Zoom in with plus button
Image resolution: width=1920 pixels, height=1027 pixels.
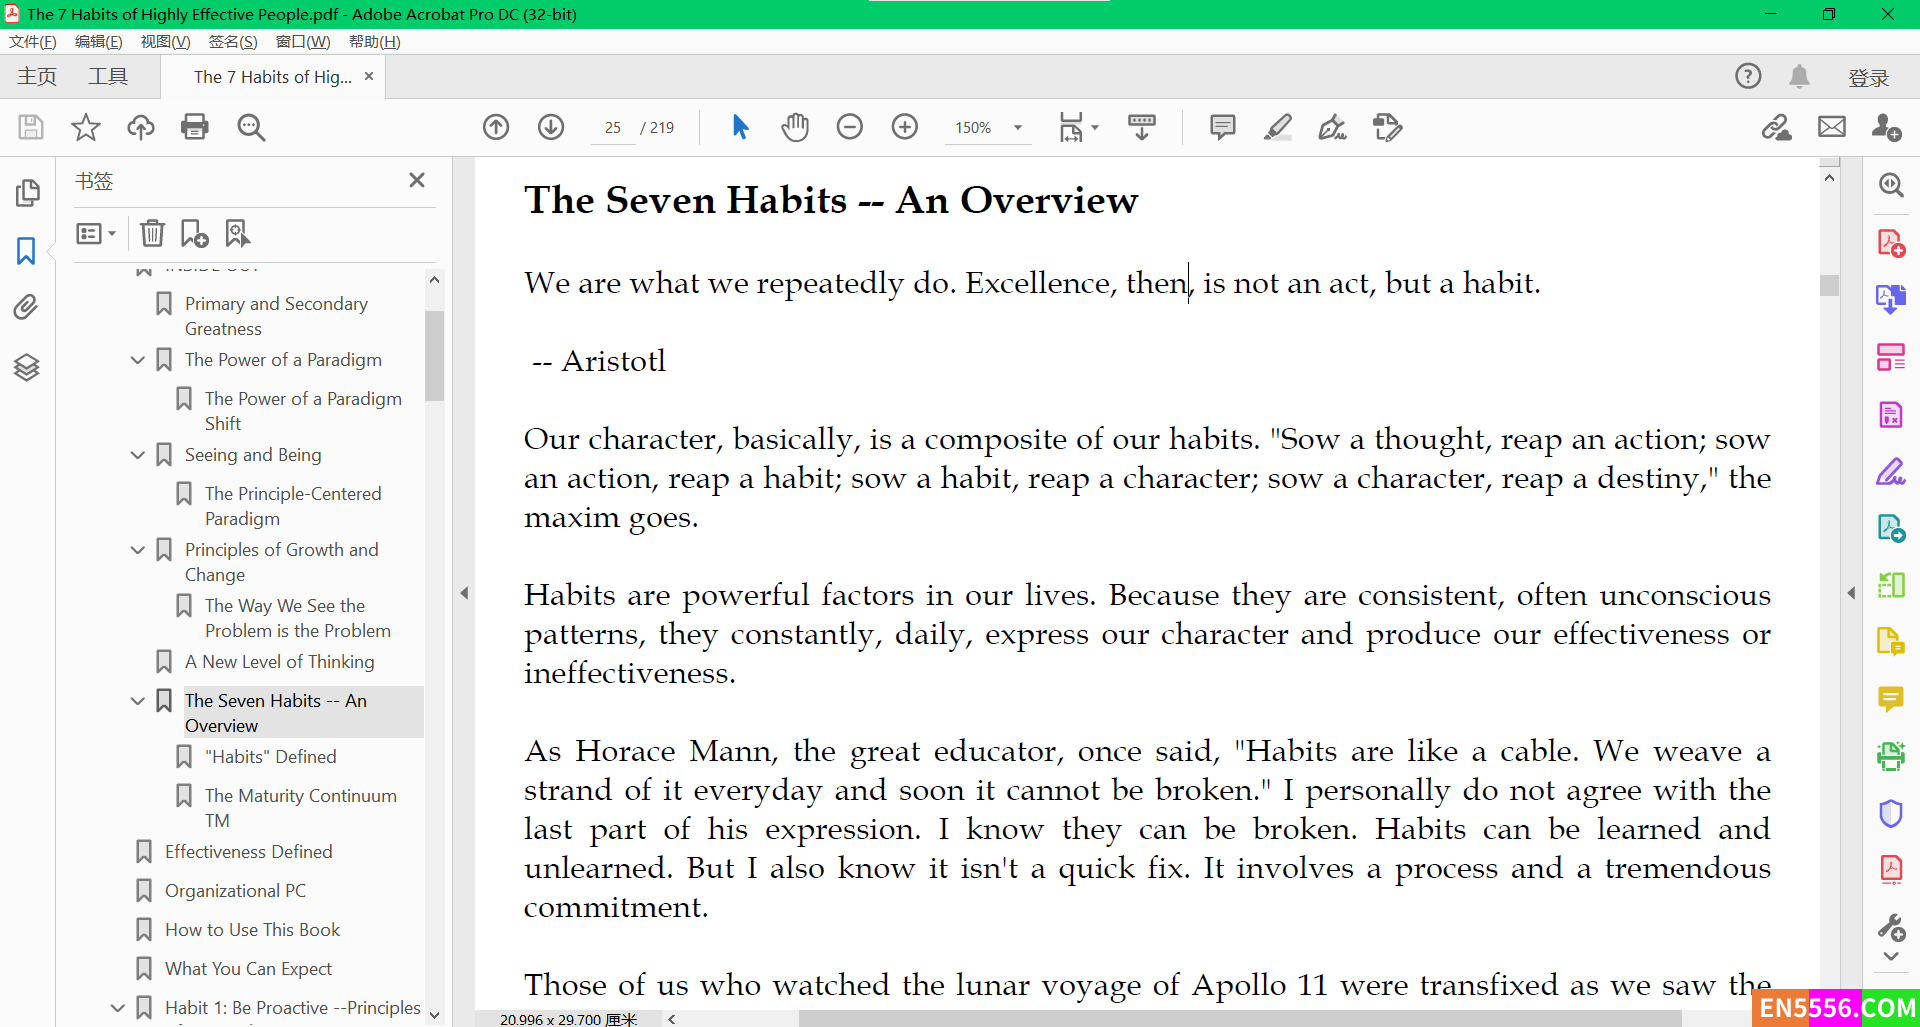click(x=905, y=127)
